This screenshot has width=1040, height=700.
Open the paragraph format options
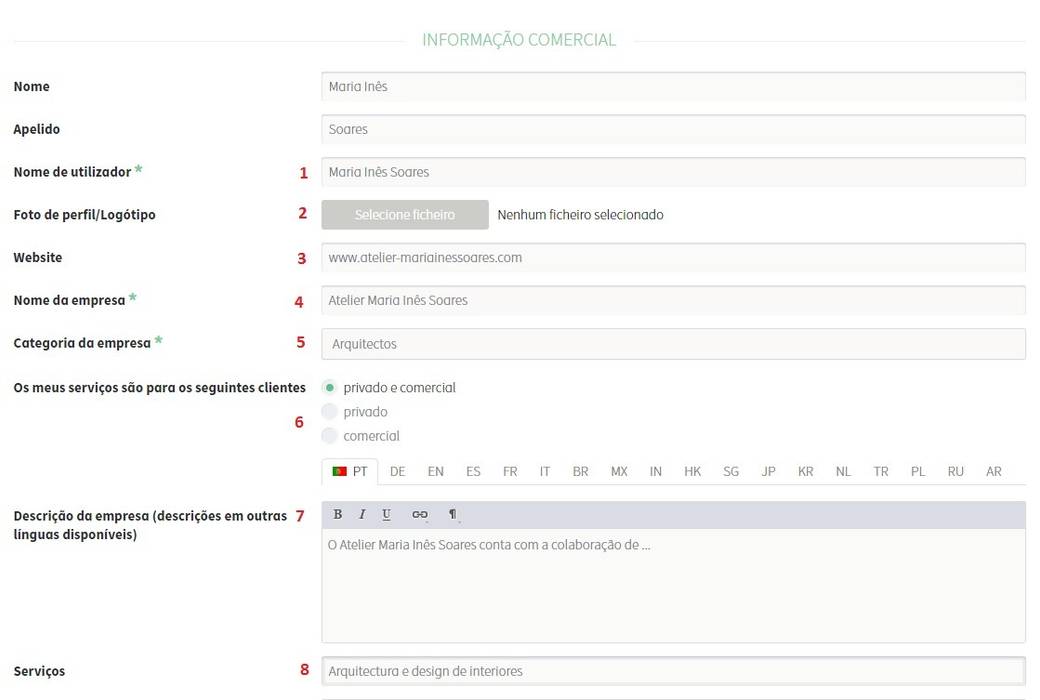[453, 514]
